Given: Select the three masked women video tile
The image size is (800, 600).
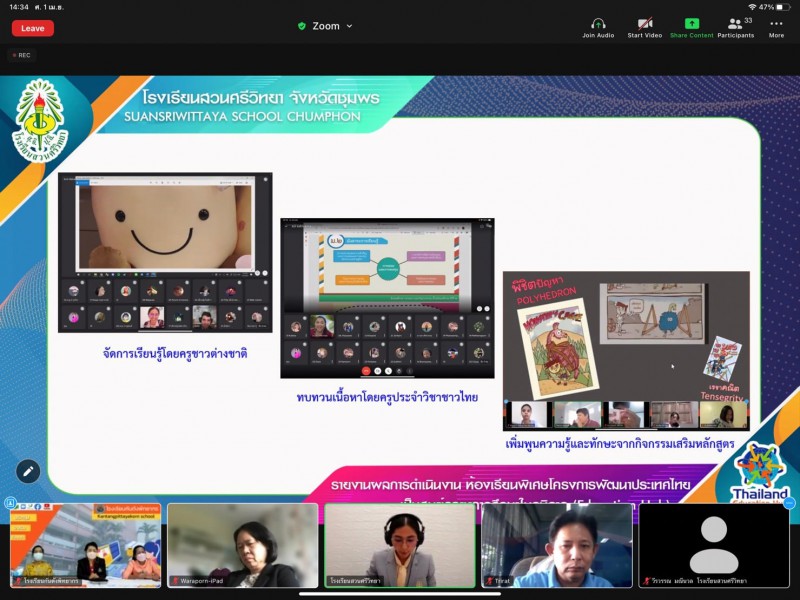Looking at the screenshot, I should pyautogui.click(x=85, y=545).
